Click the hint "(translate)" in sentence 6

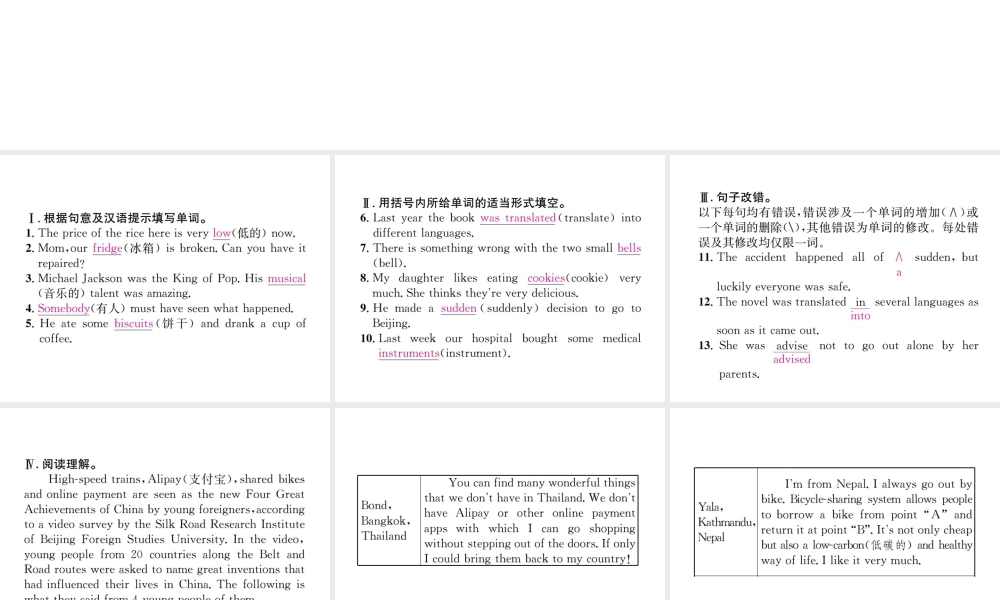click(586, 218)
